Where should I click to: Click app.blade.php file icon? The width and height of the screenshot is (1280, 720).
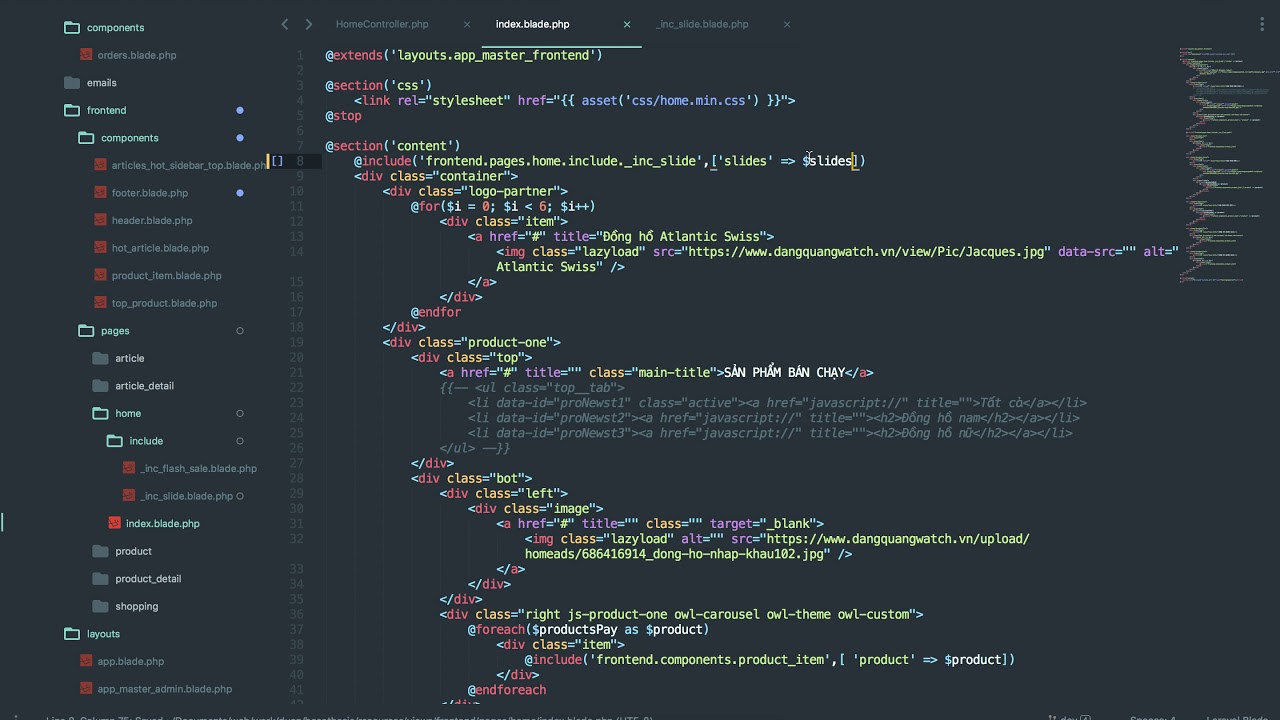(x=87, y=661)
